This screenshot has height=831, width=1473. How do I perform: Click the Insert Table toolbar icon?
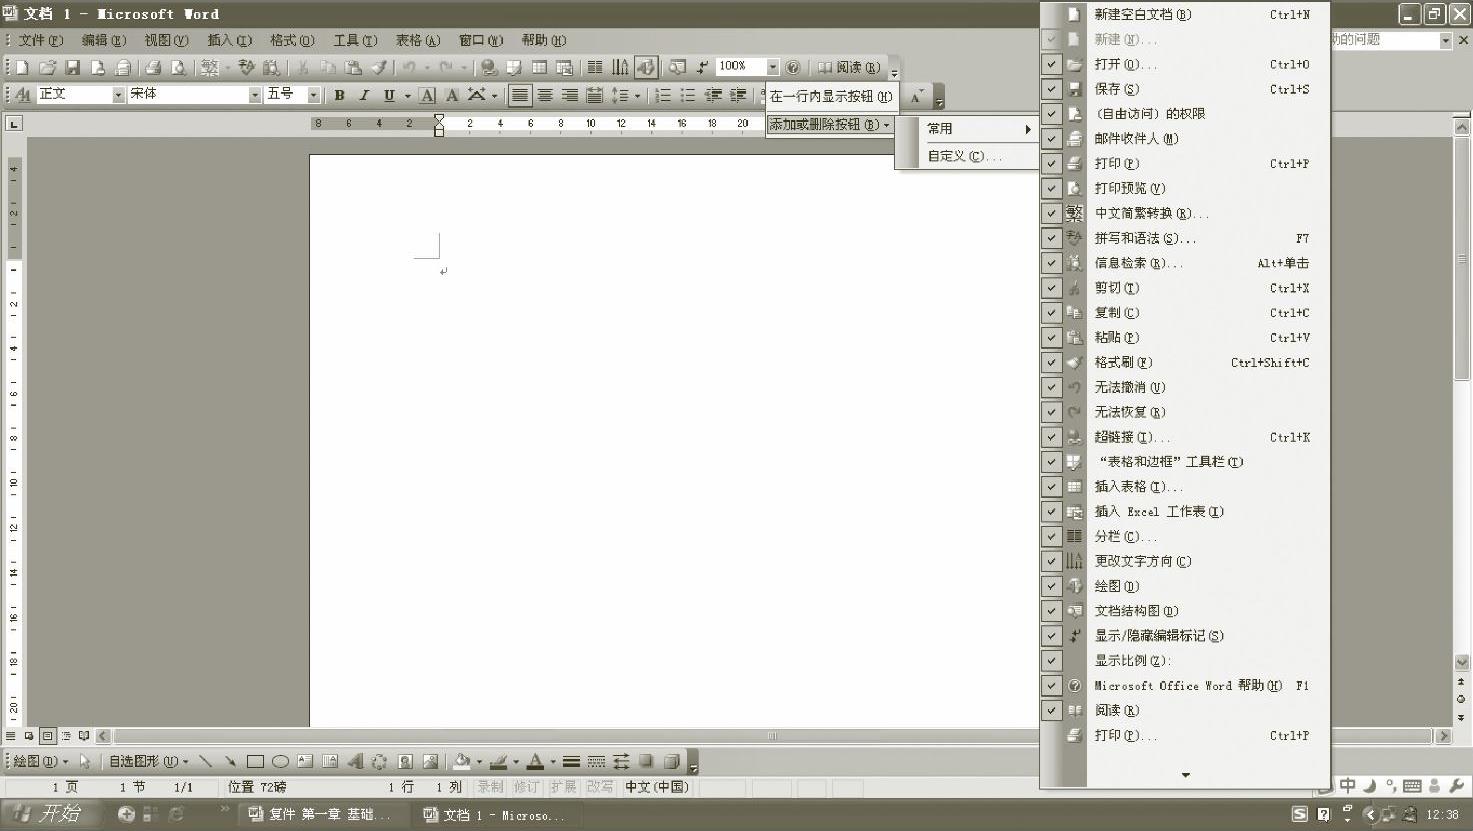coord(539,67)
